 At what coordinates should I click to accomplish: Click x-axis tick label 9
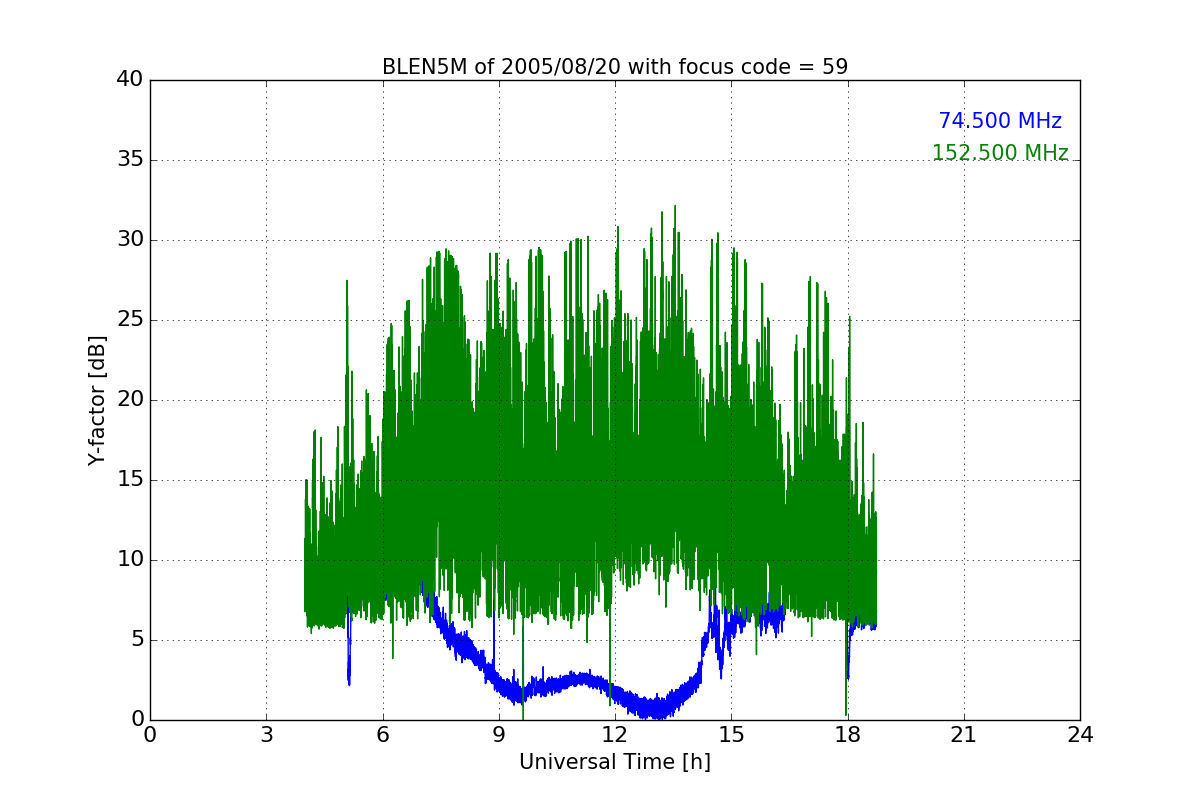(499, 734)
